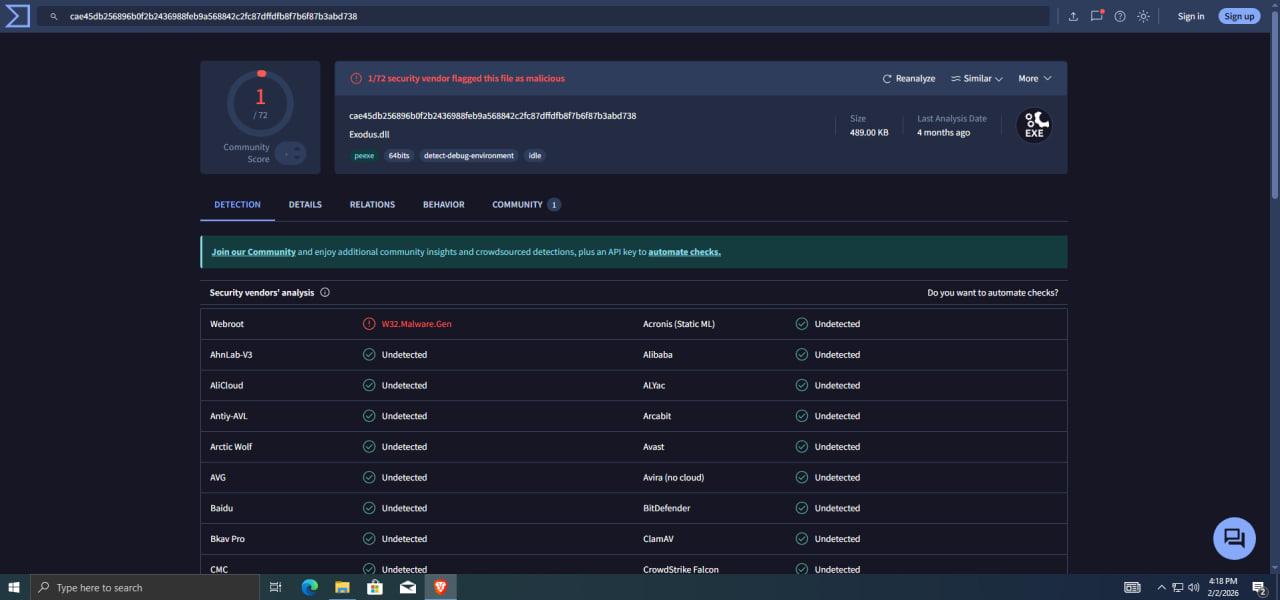Image resolution: width=1280 pixels, height=600 pixels.
Task: Open the notifications icon with red dot
Action: coord(1097,16)
